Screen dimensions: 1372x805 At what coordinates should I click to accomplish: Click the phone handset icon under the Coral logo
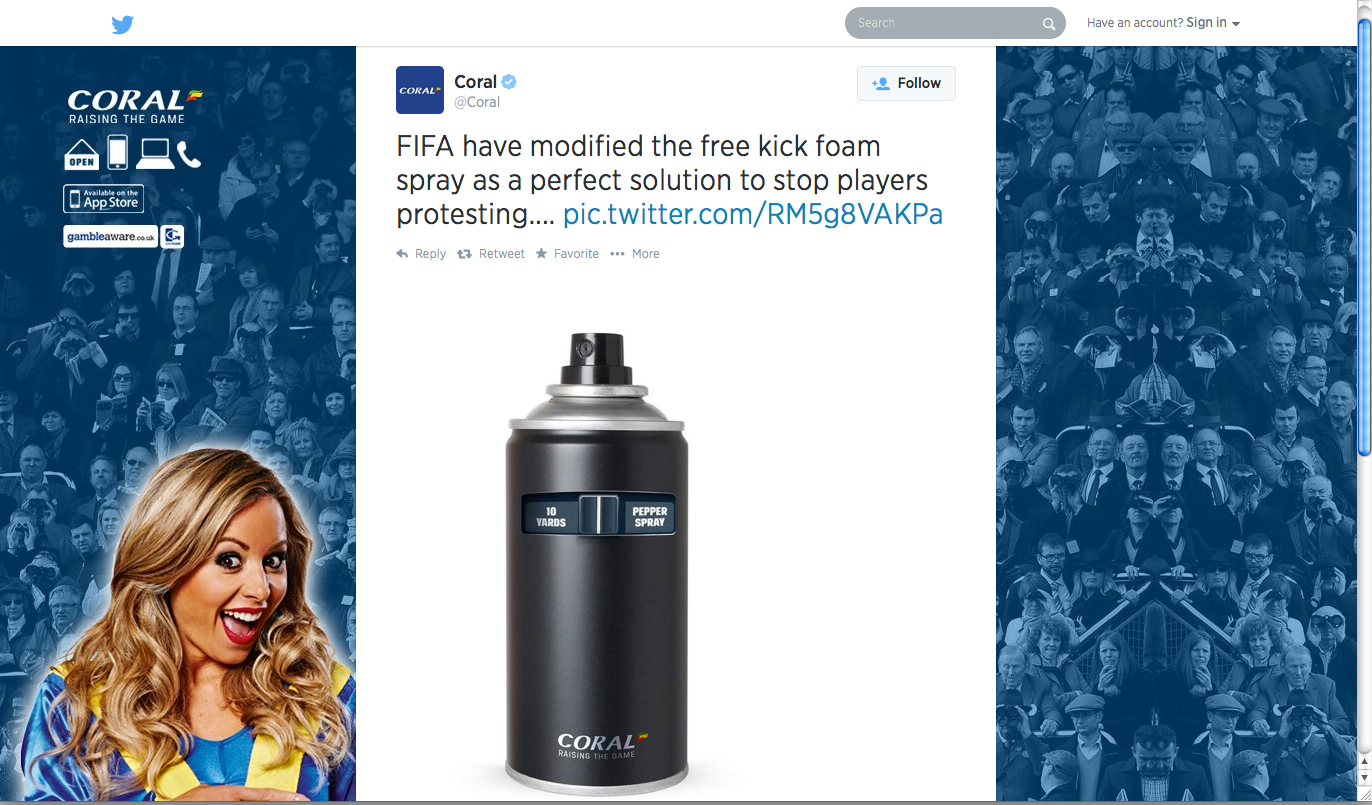tap(189, 153)
